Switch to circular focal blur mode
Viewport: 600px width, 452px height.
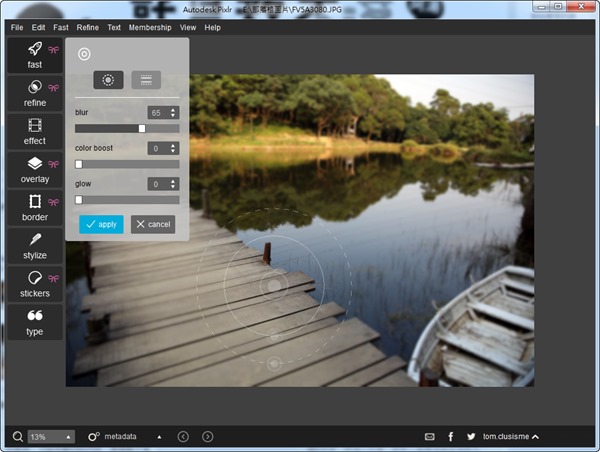tap(108, 80)
